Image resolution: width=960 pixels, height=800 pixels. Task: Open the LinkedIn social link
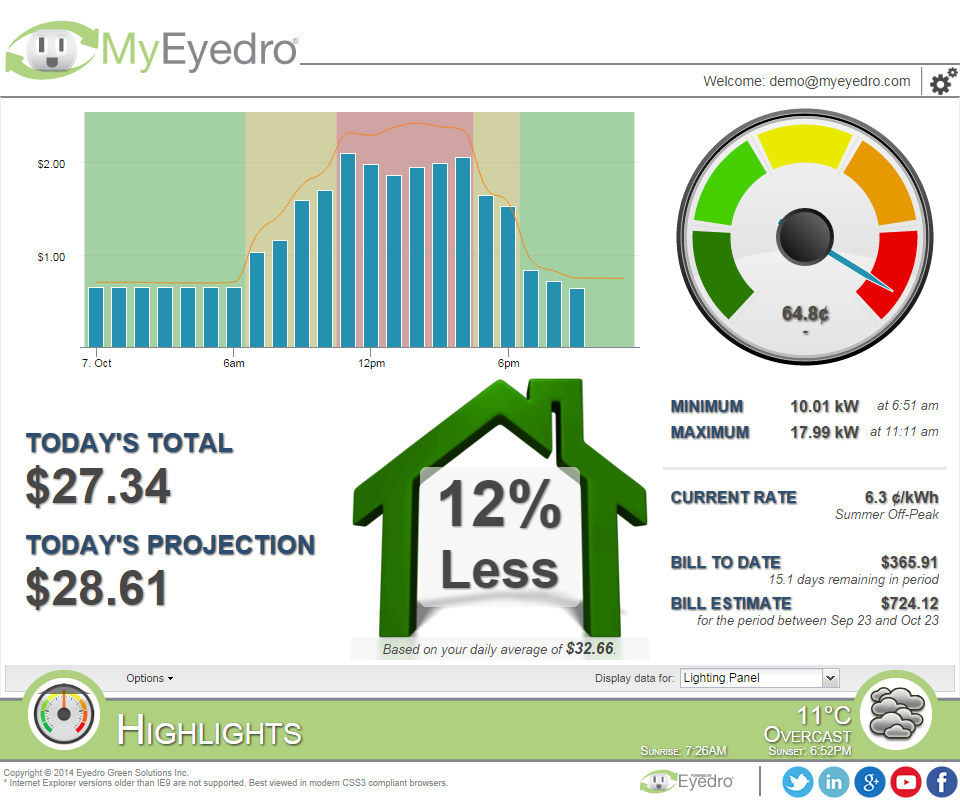pos(833,782)
